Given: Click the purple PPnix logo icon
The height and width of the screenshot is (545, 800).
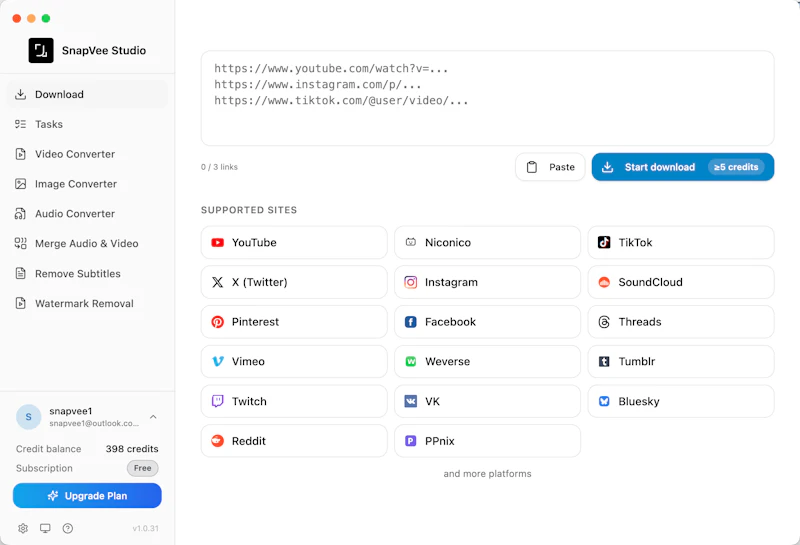Looking at the screenshot, I should (411, 441).
